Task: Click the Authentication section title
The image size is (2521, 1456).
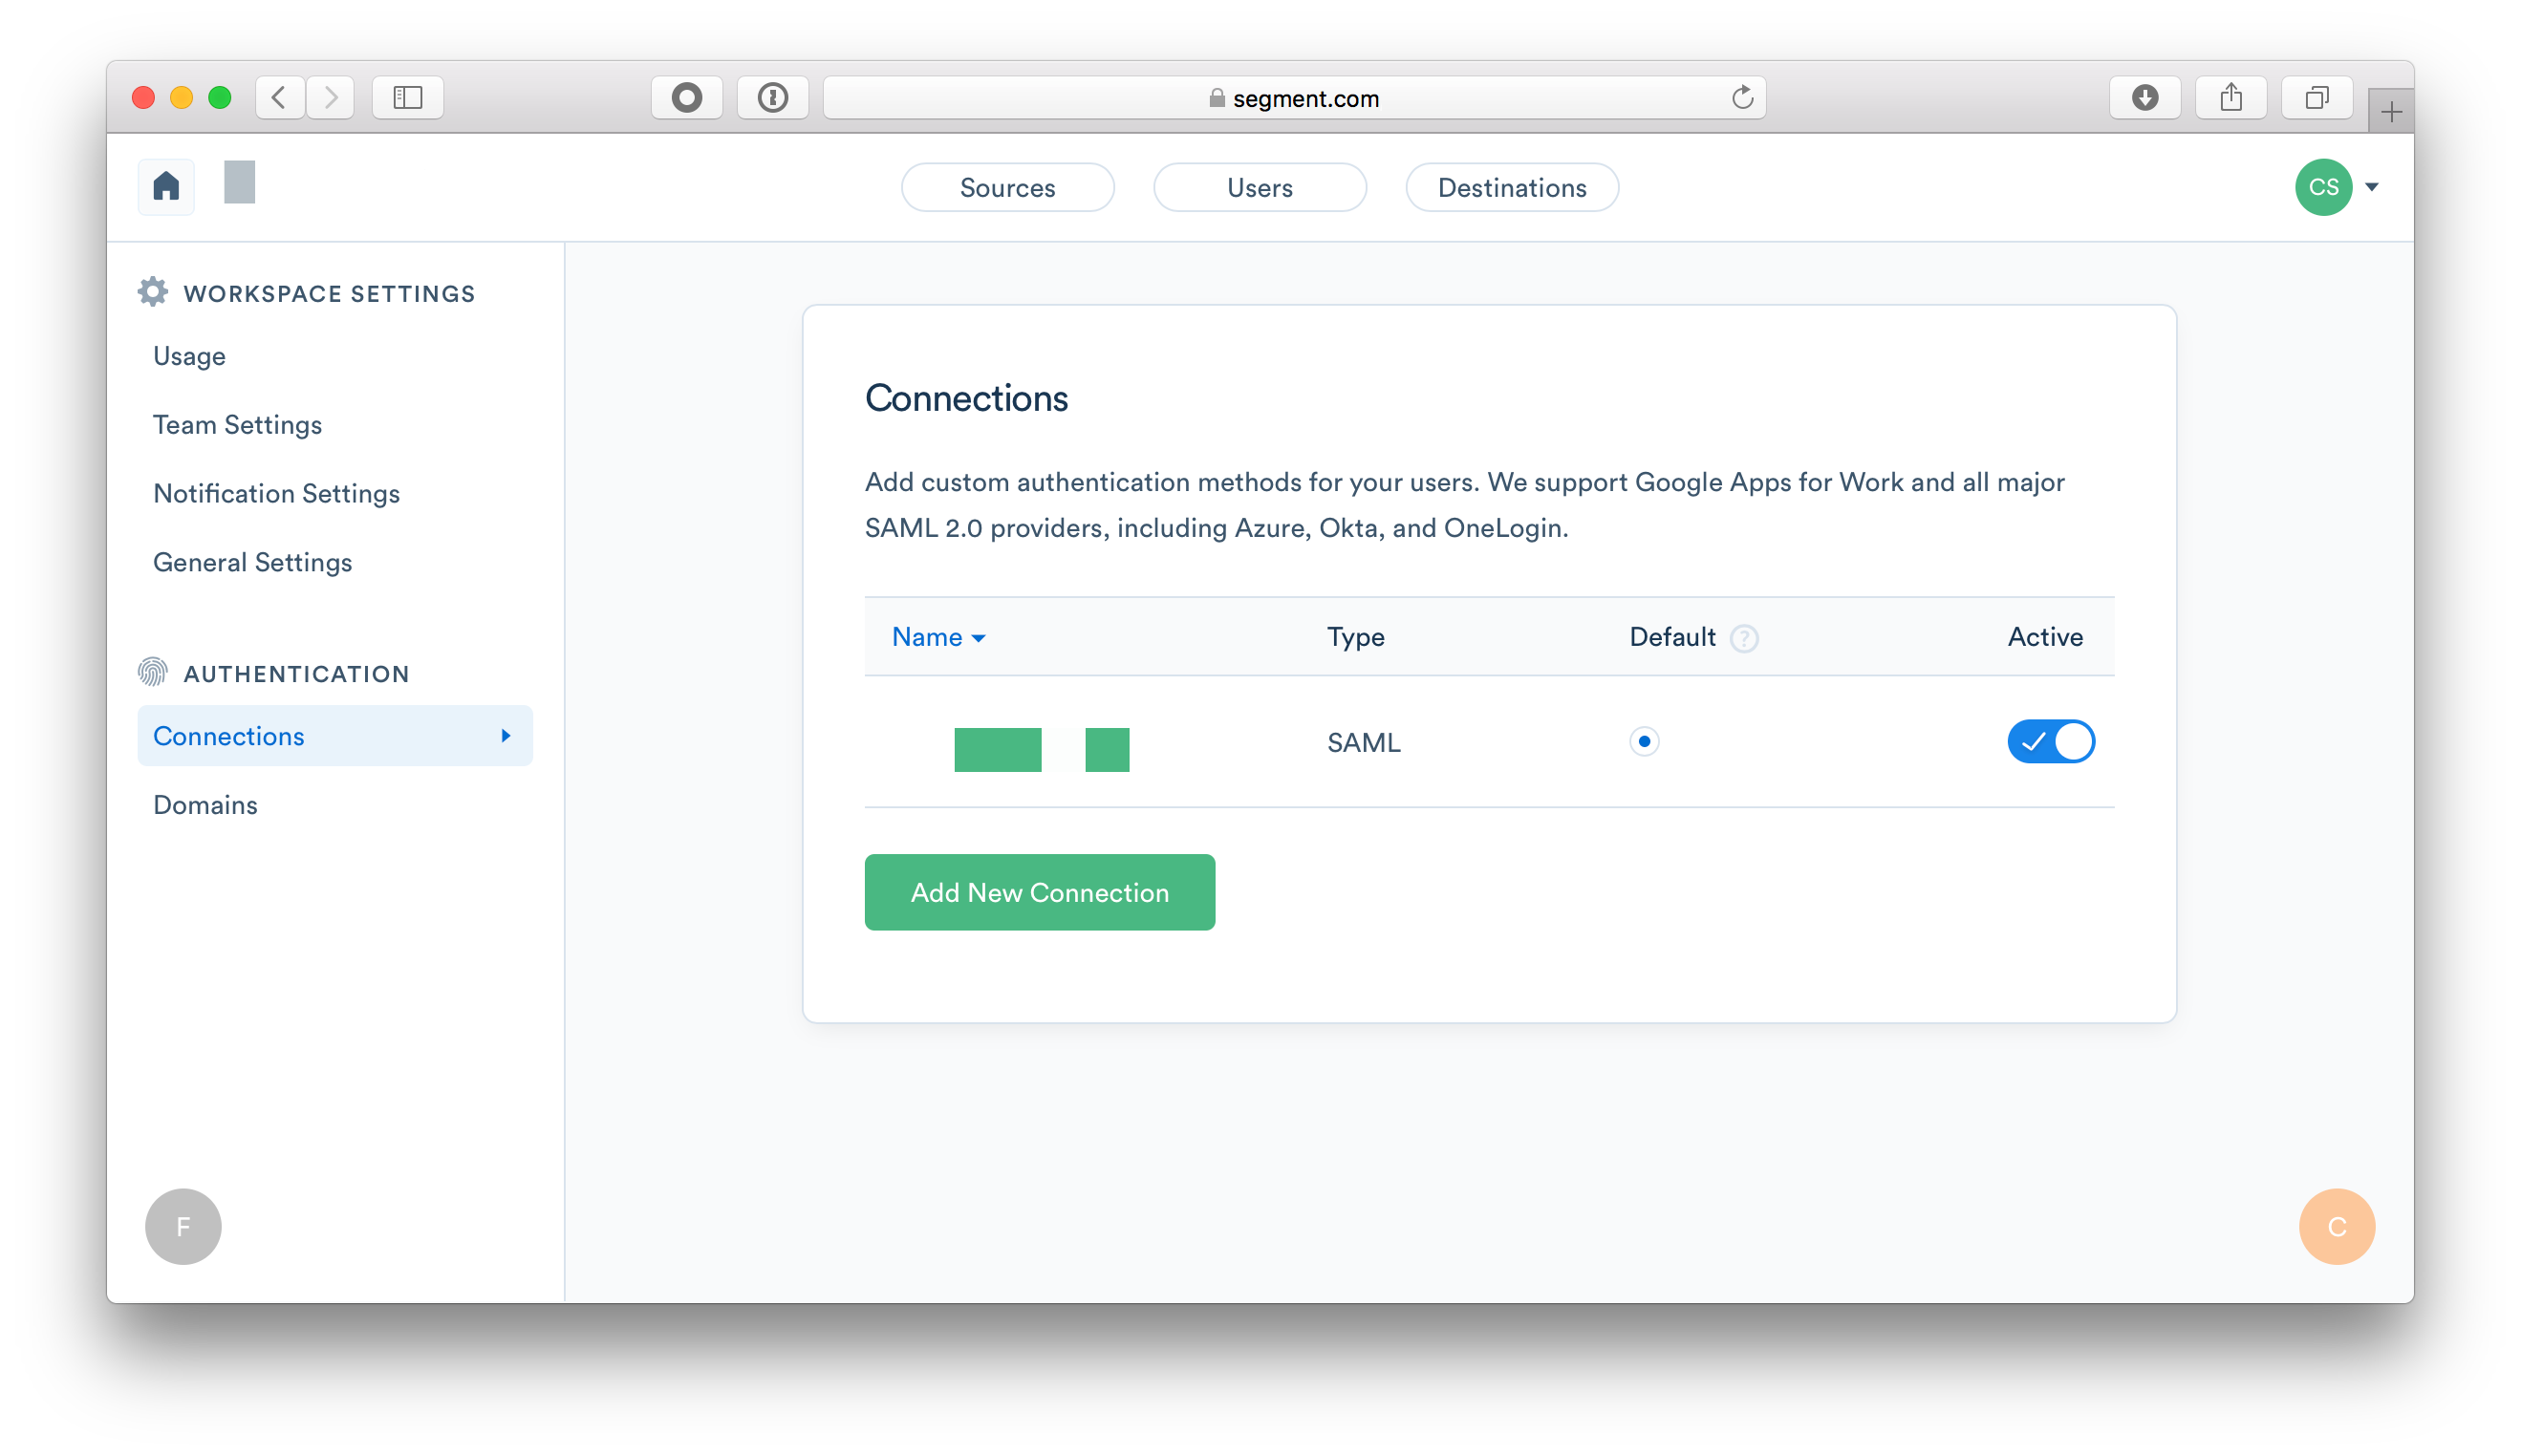Action: point(296,674)
